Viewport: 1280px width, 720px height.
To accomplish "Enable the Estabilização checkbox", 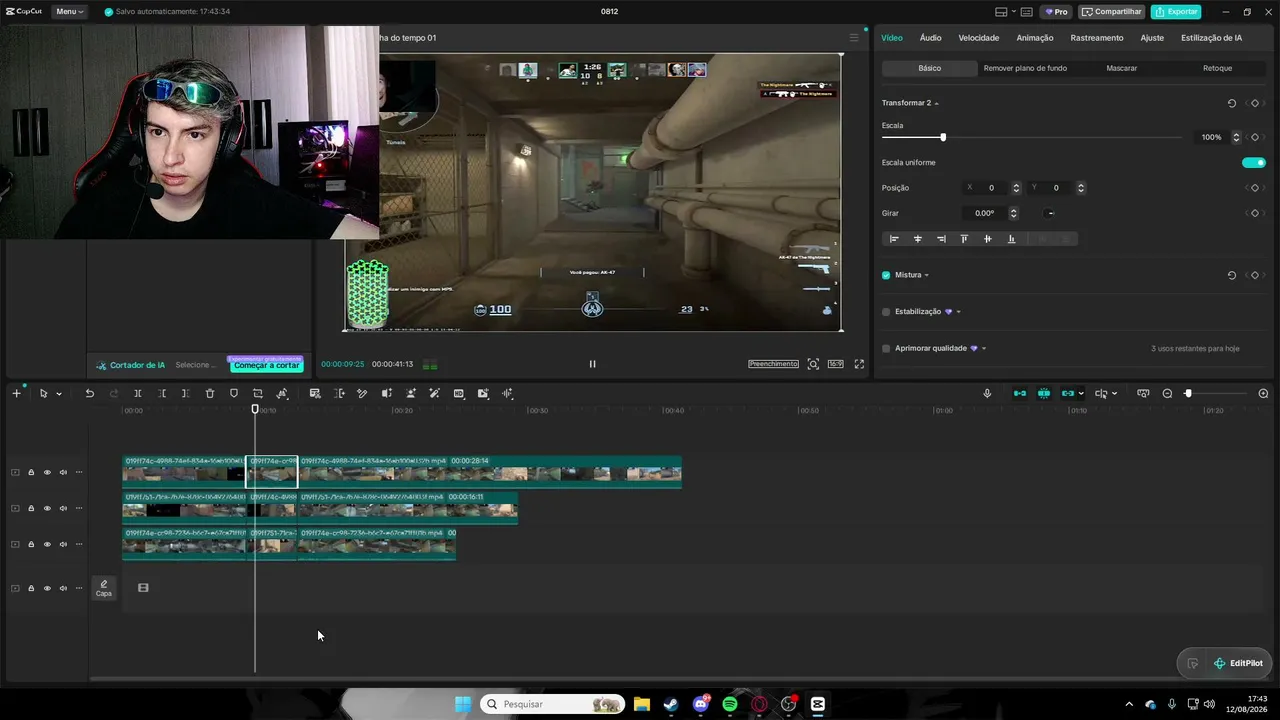I will click(886, 312).
